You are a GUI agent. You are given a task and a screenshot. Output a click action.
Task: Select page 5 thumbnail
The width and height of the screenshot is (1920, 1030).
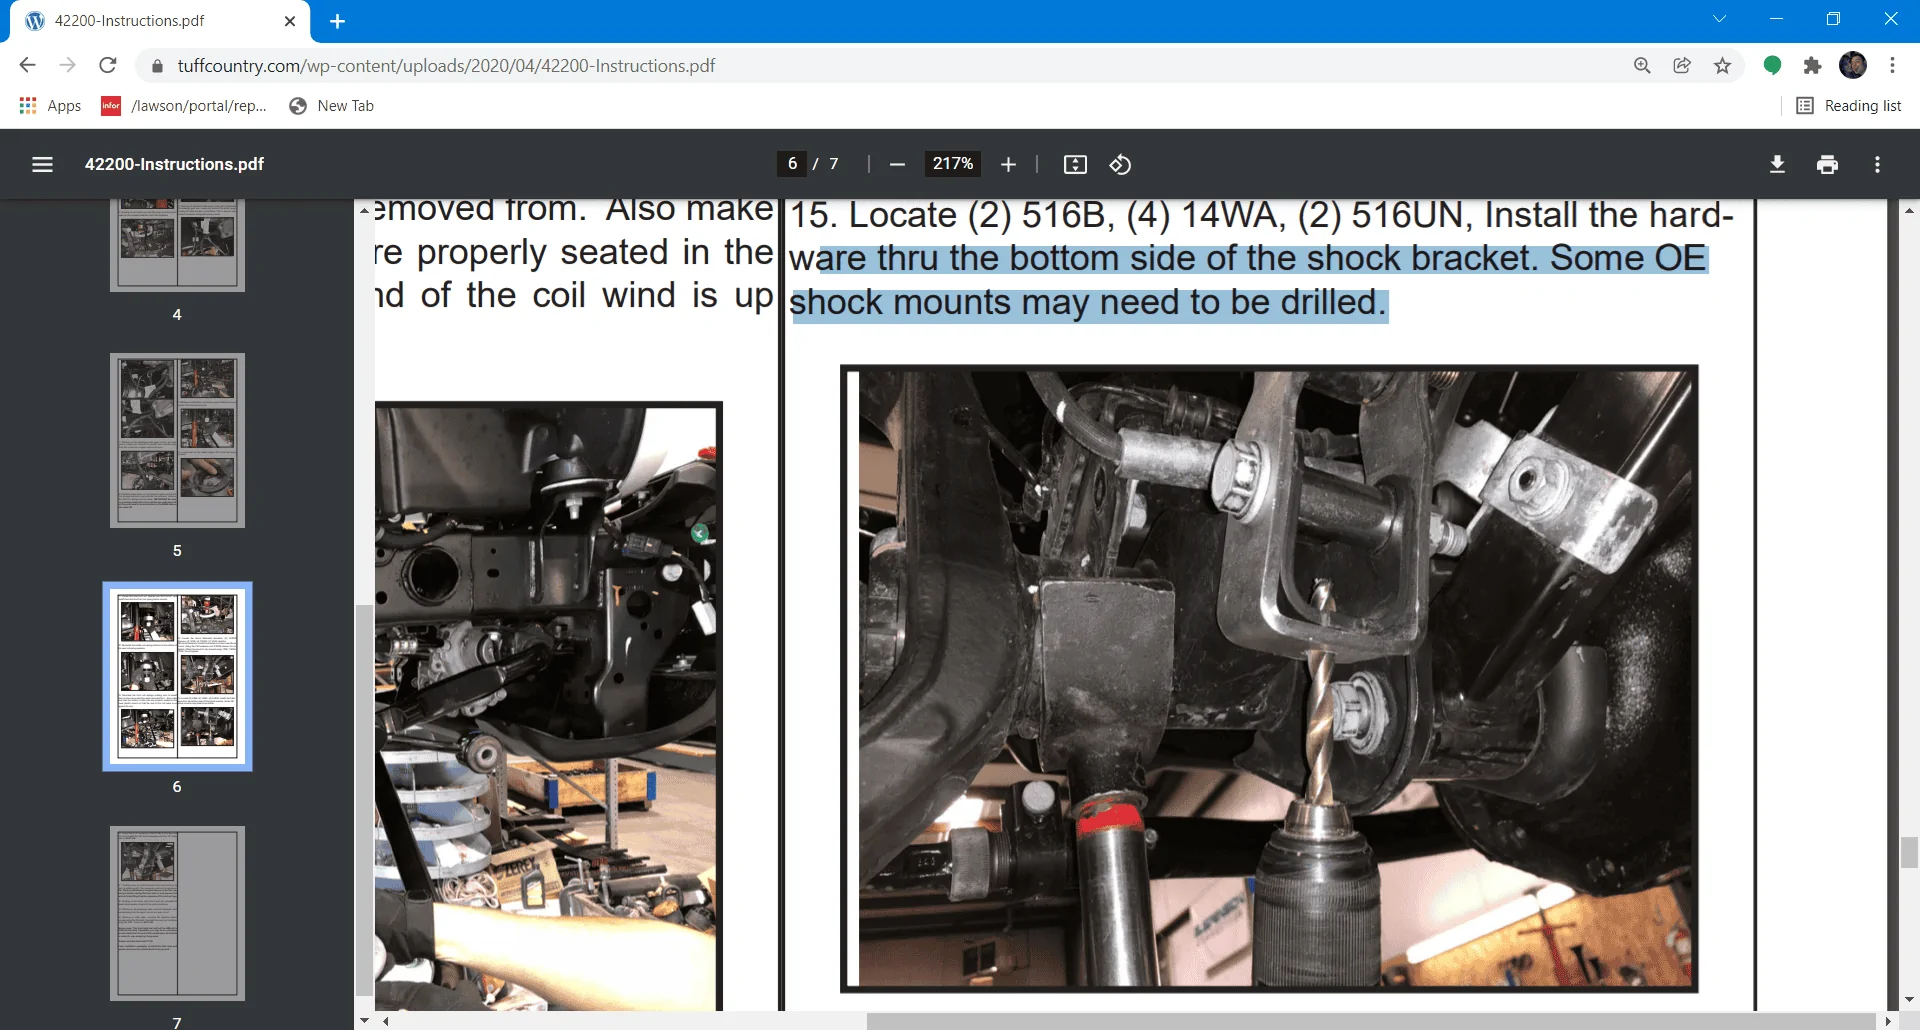(x=177, y=440)
